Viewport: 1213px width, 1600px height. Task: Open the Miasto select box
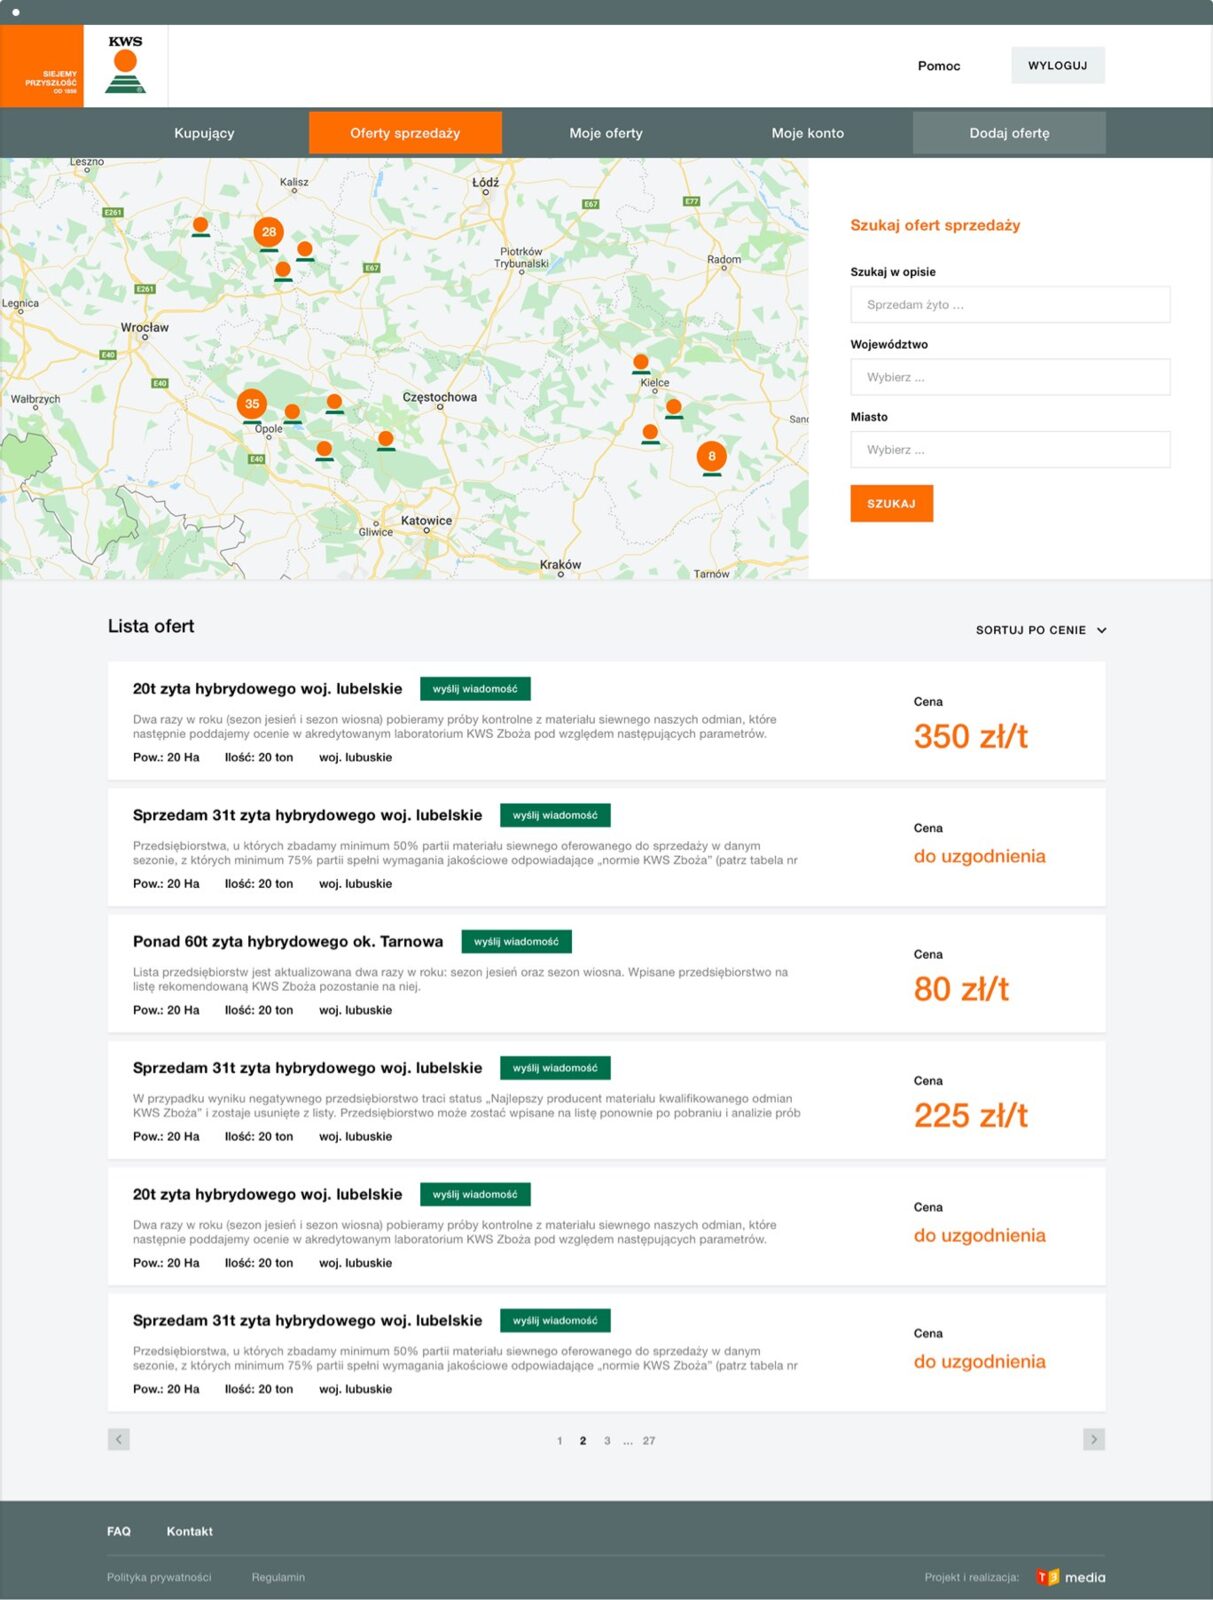tap(1010, 450)
